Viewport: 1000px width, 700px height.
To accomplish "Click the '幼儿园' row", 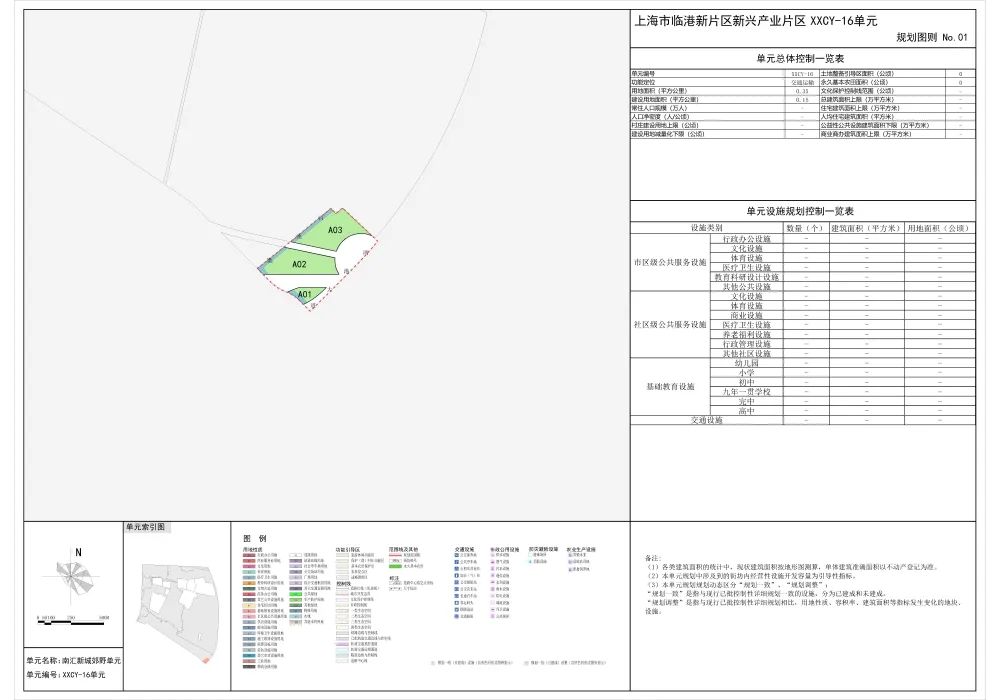I will (842, 363).
